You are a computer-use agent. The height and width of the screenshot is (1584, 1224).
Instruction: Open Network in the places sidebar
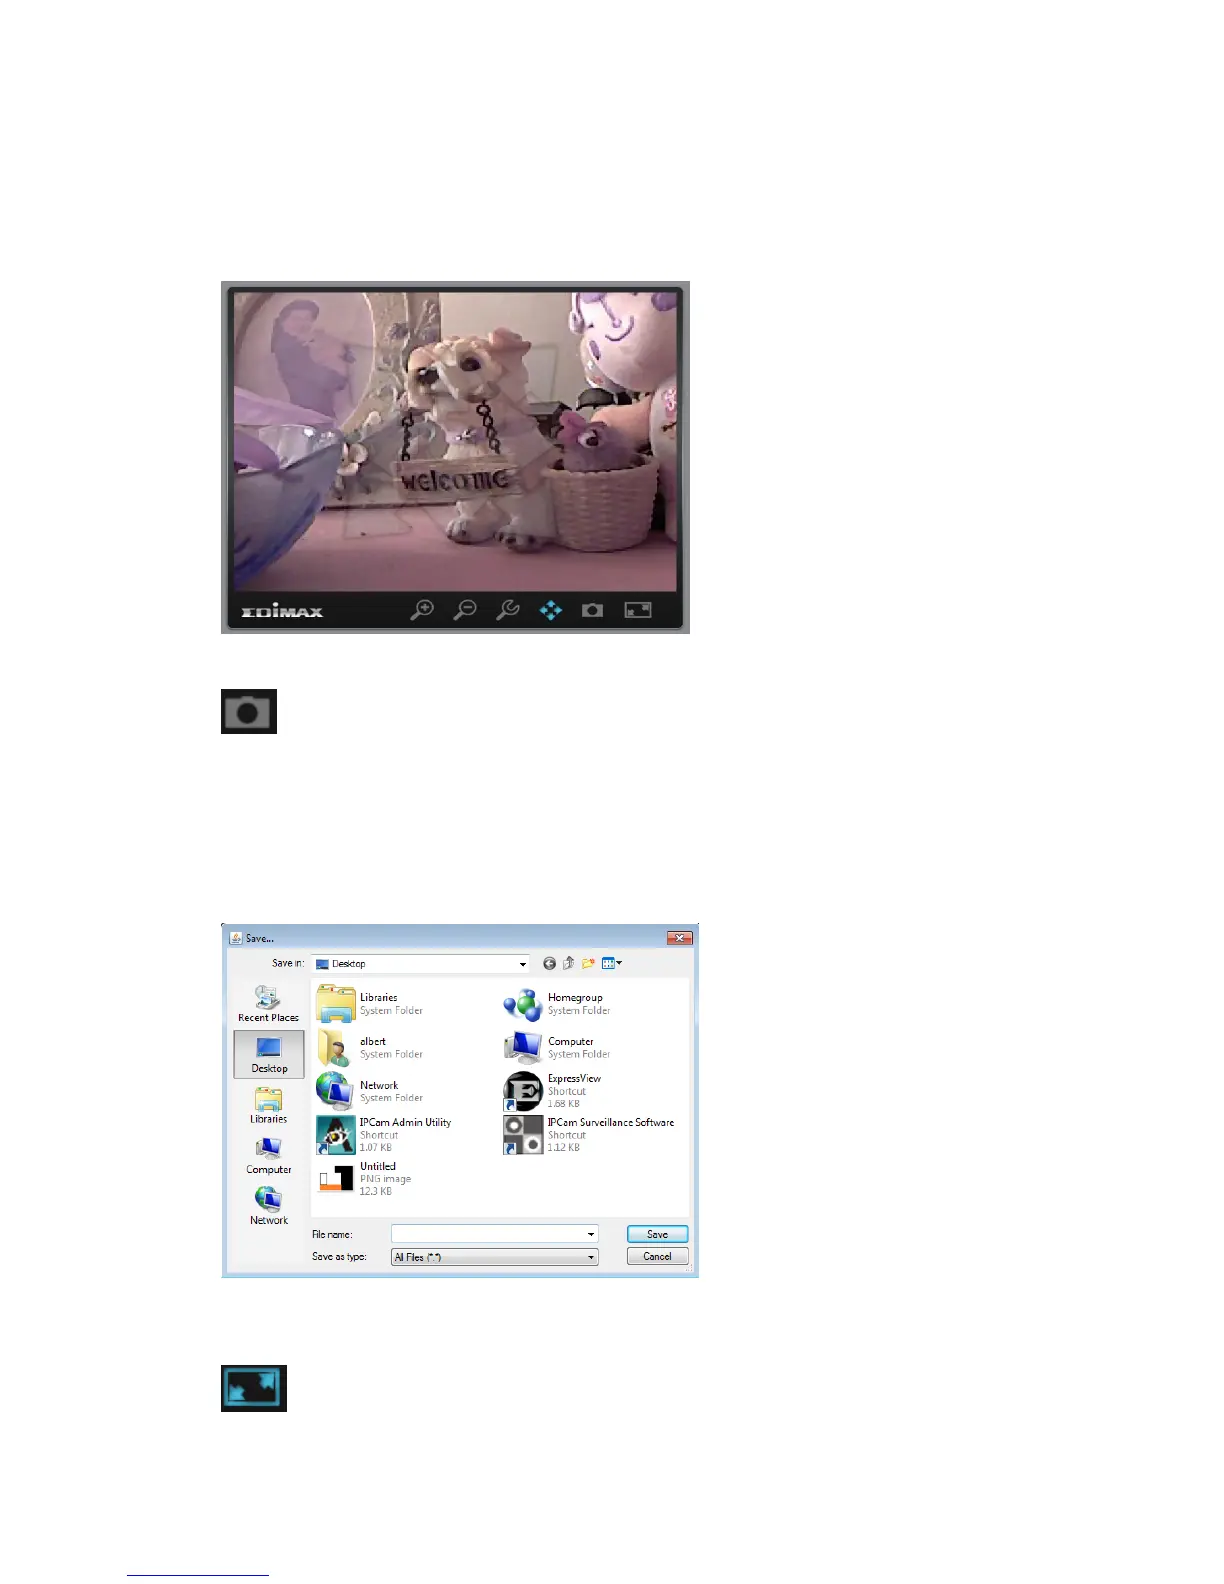tap(268, 1206)
